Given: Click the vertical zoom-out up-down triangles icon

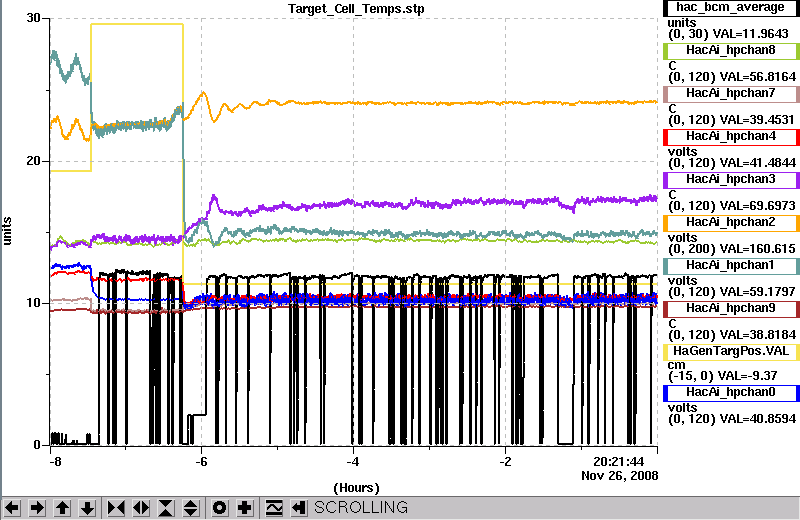Looking at the screenshot, I should [x=191, y=508].
